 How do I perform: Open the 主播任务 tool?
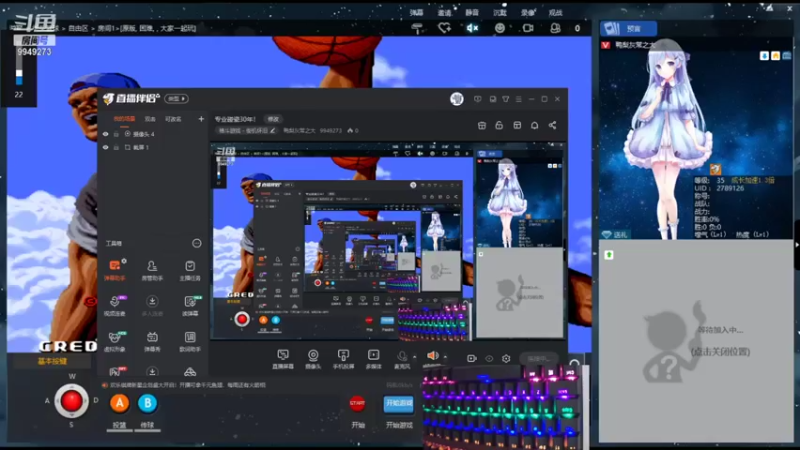tap(190, 270)
